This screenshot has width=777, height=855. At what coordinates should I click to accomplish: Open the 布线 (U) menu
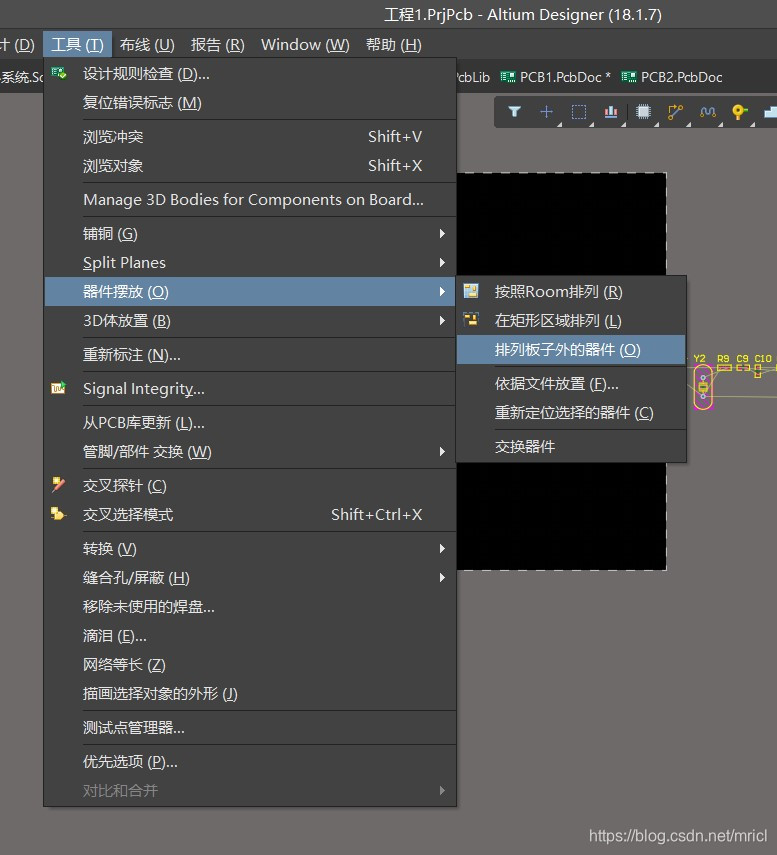click(147, 44)
